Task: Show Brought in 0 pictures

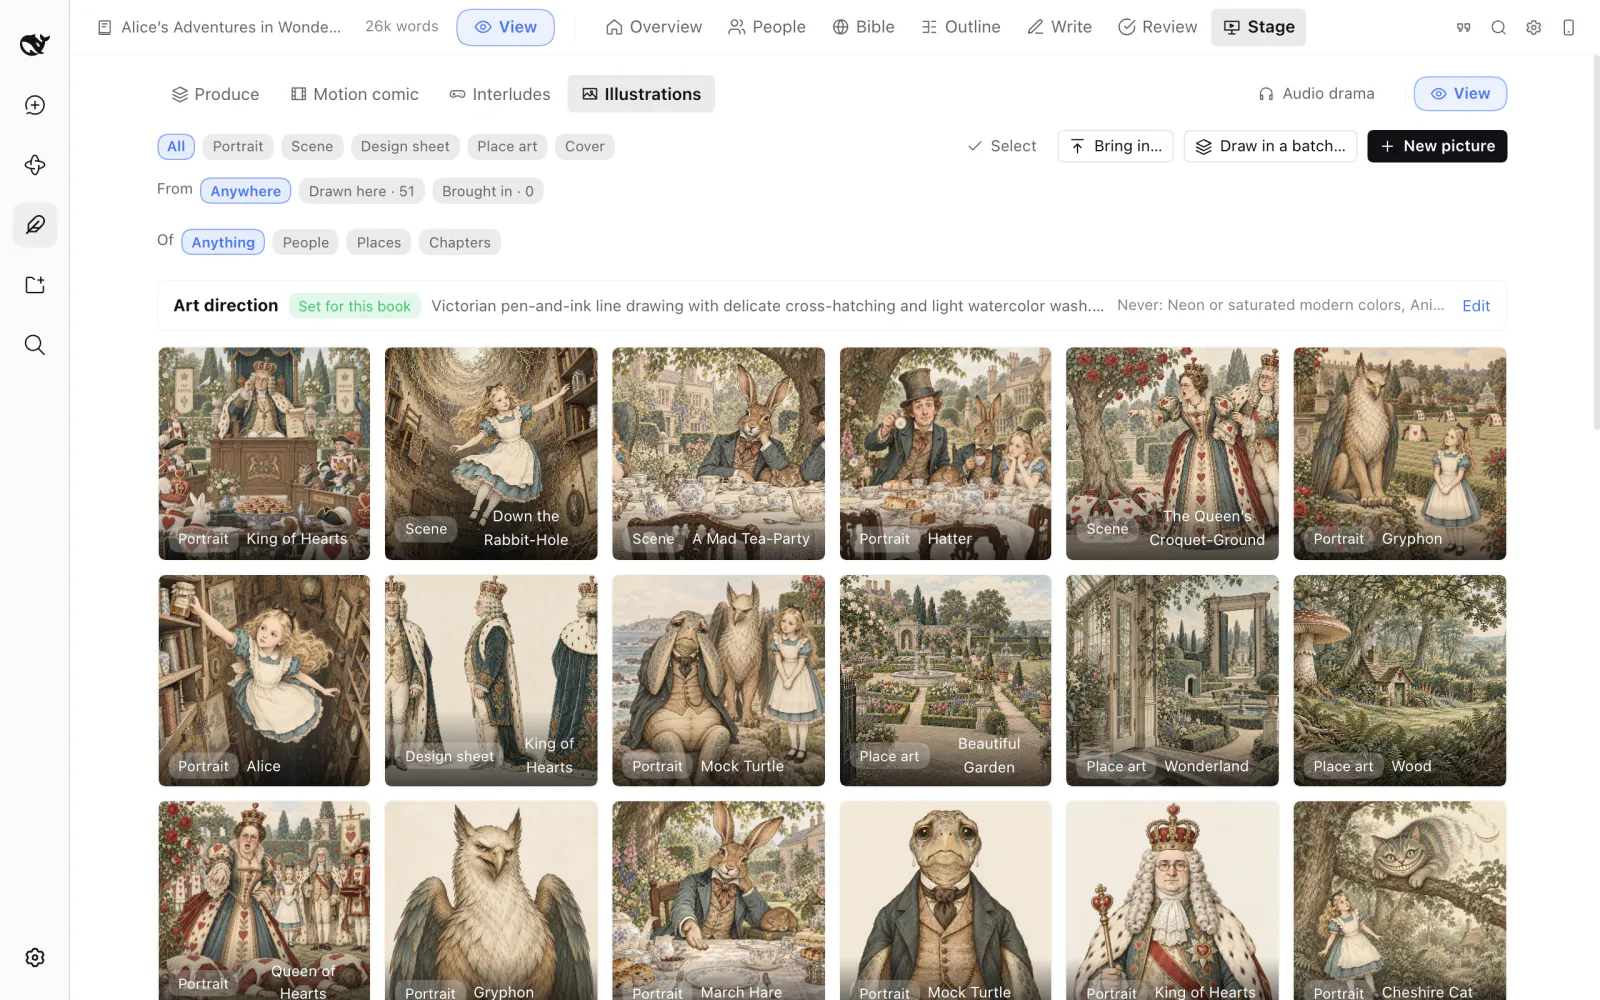Action: (x=488, y=191)
